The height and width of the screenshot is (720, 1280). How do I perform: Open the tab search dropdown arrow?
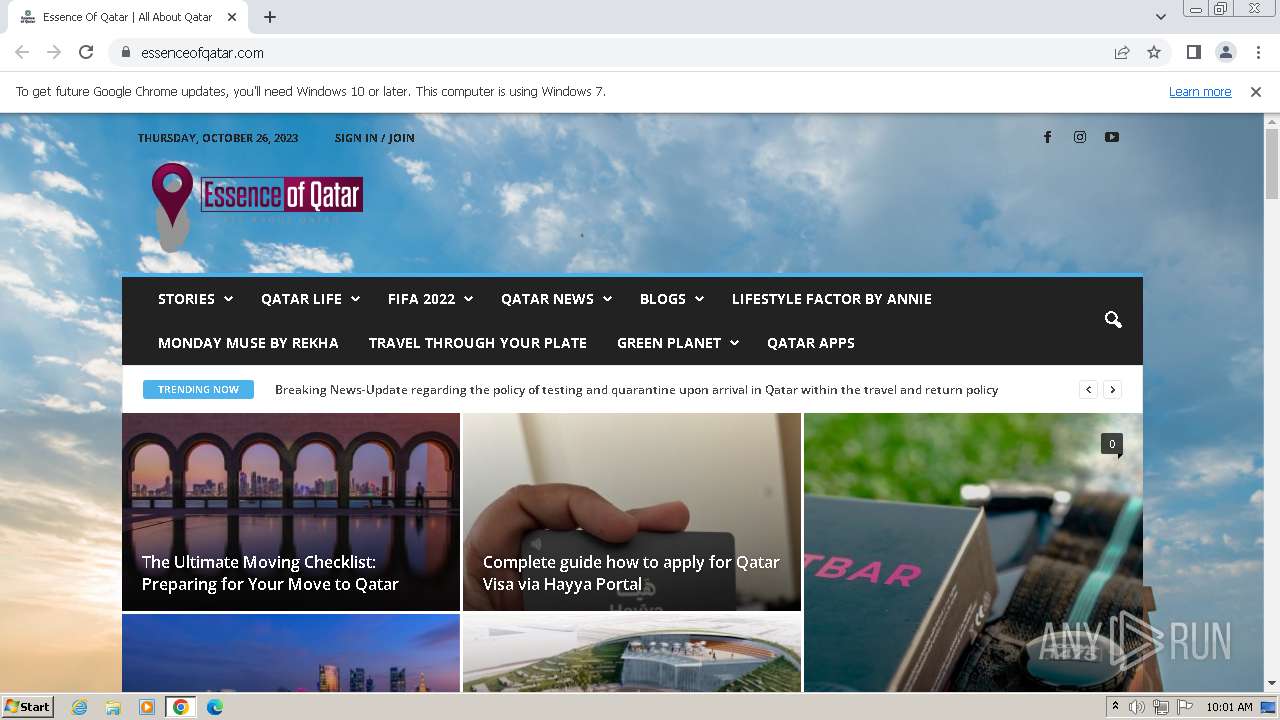(x=1160, y=17)
